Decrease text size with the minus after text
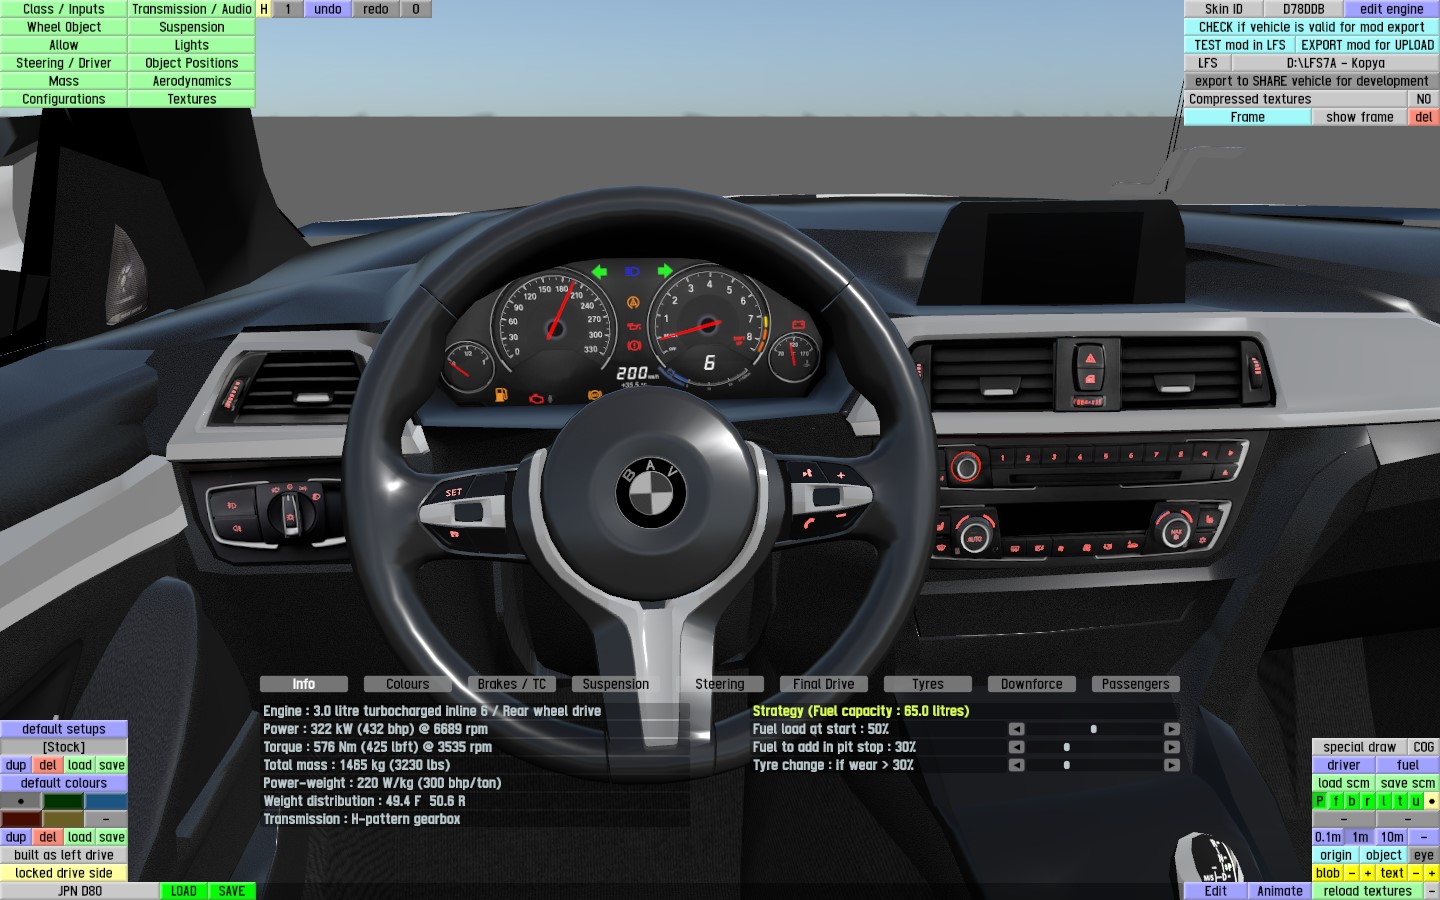 (x=1416, y=873)
